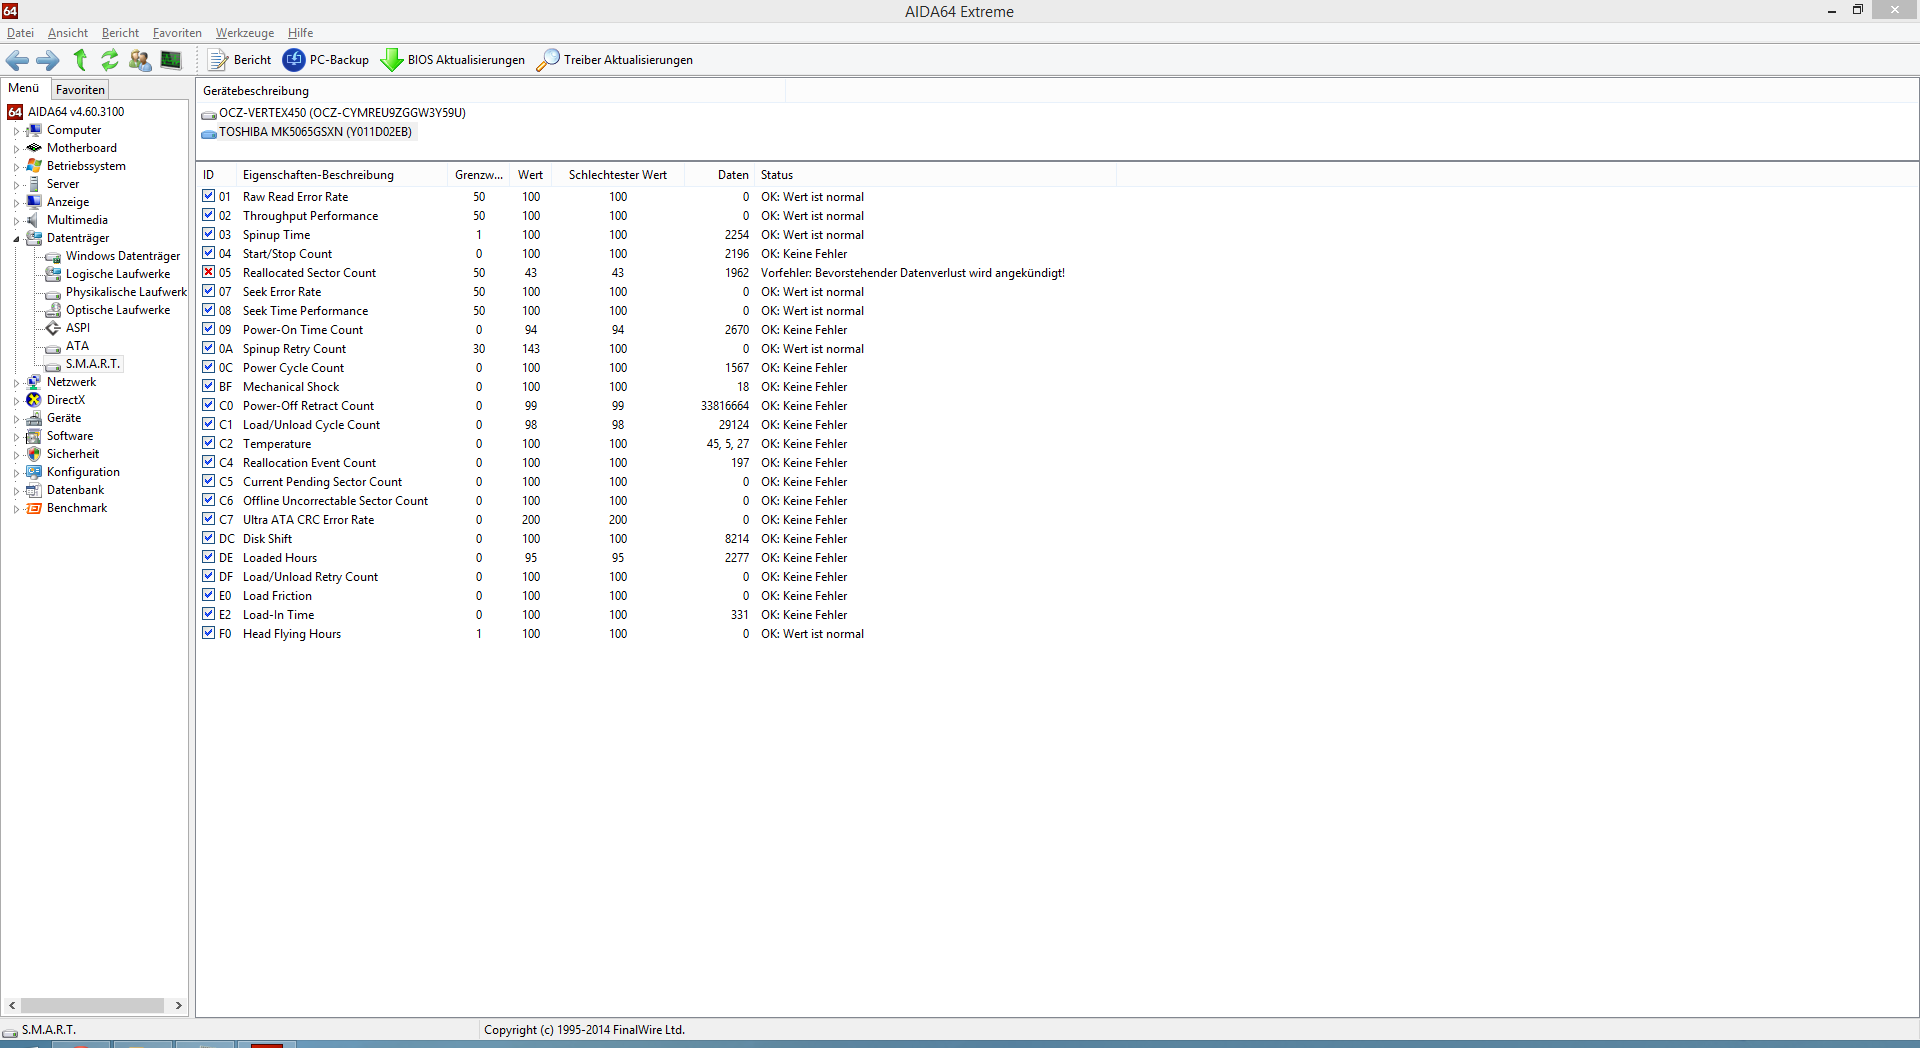Image resolution: width=1920 pixels, height=1048 pixels.
Task: Click the PC-Backup blue icon
Action: pyautogui.click(x=294, y=60)
